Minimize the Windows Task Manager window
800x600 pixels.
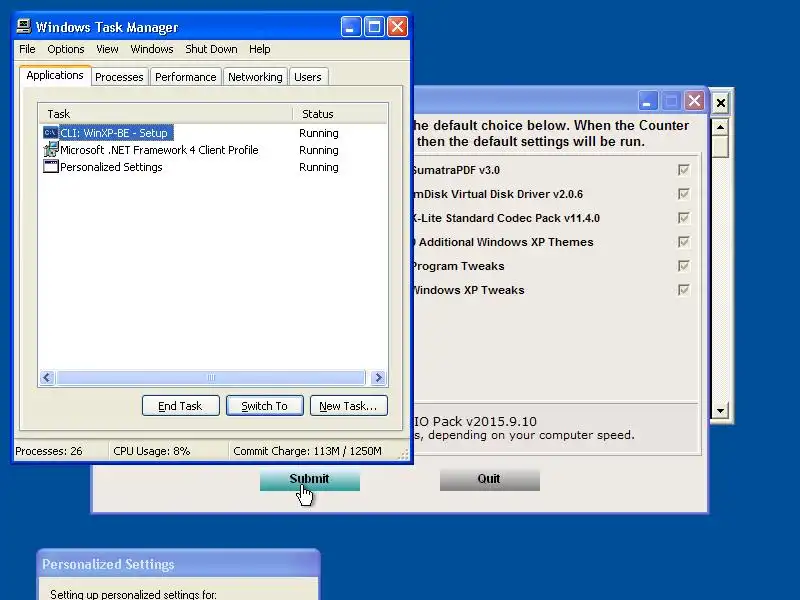pyautogui.click(x=351, y=27)
